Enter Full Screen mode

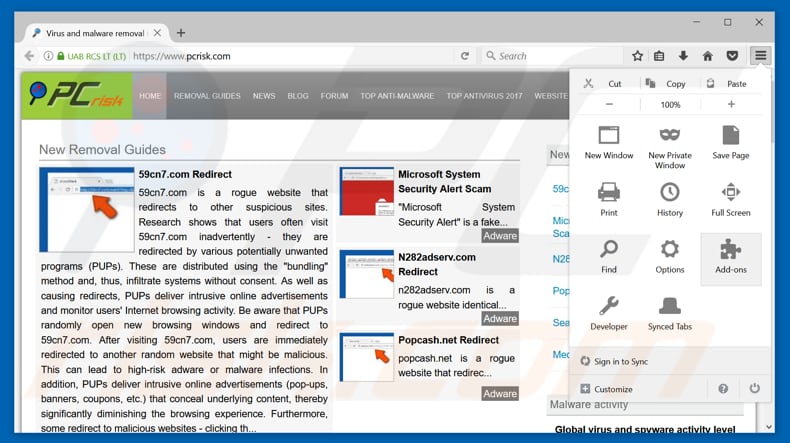(731, 200)
